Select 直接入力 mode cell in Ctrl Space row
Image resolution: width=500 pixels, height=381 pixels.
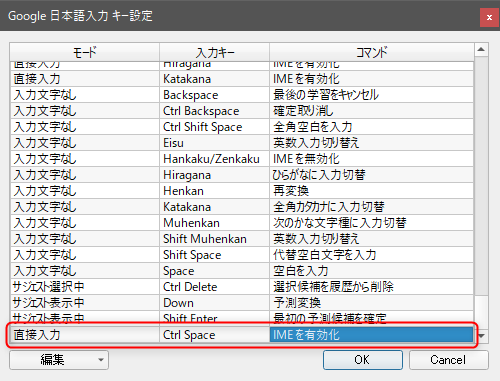[85, 335]
